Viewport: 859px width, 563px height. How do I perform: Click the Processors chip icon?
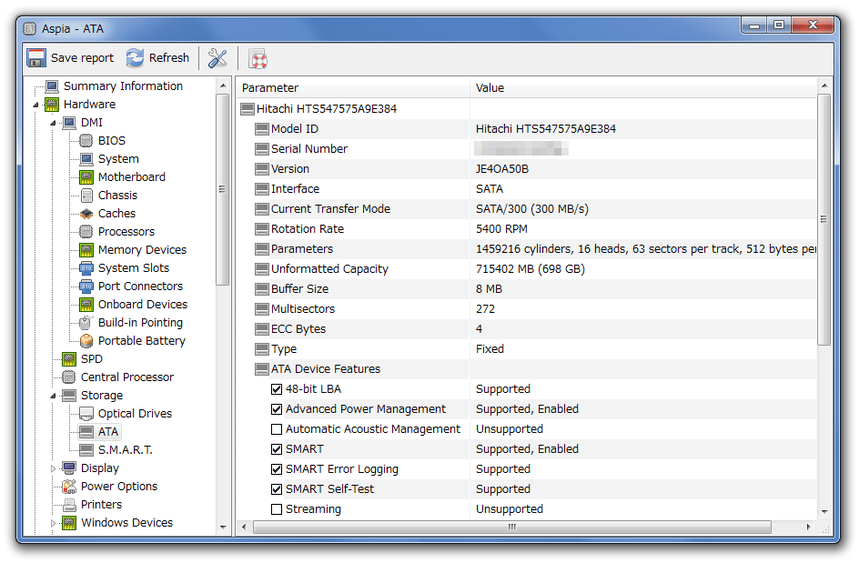[86, 232]
